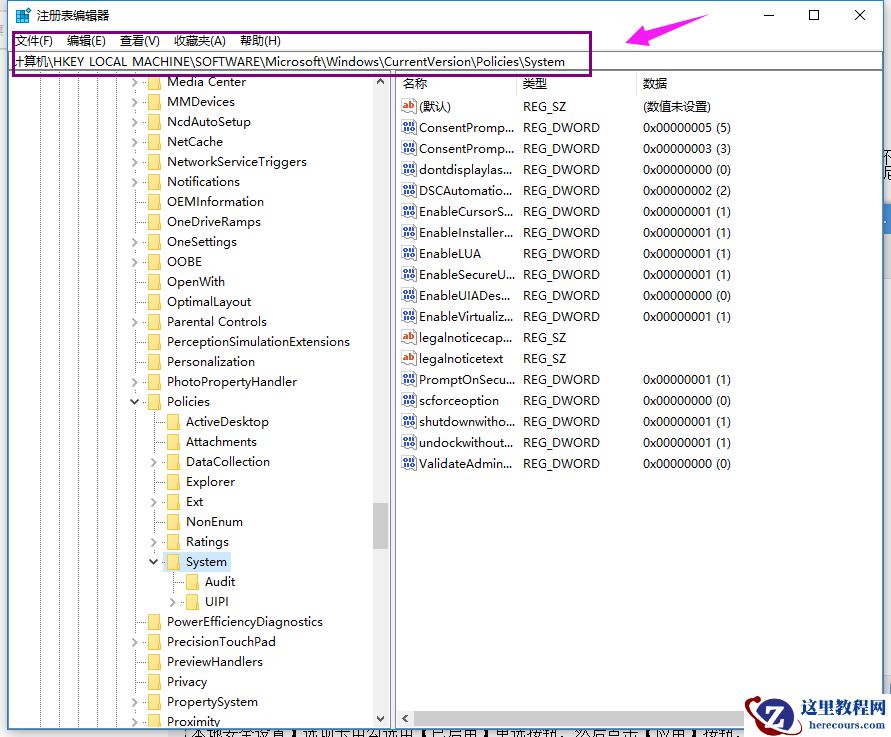Screen dimensions: 891x737
Task: Click the REG_DWORD icon beside EnableLUA
Action: [x=409, y=253]
